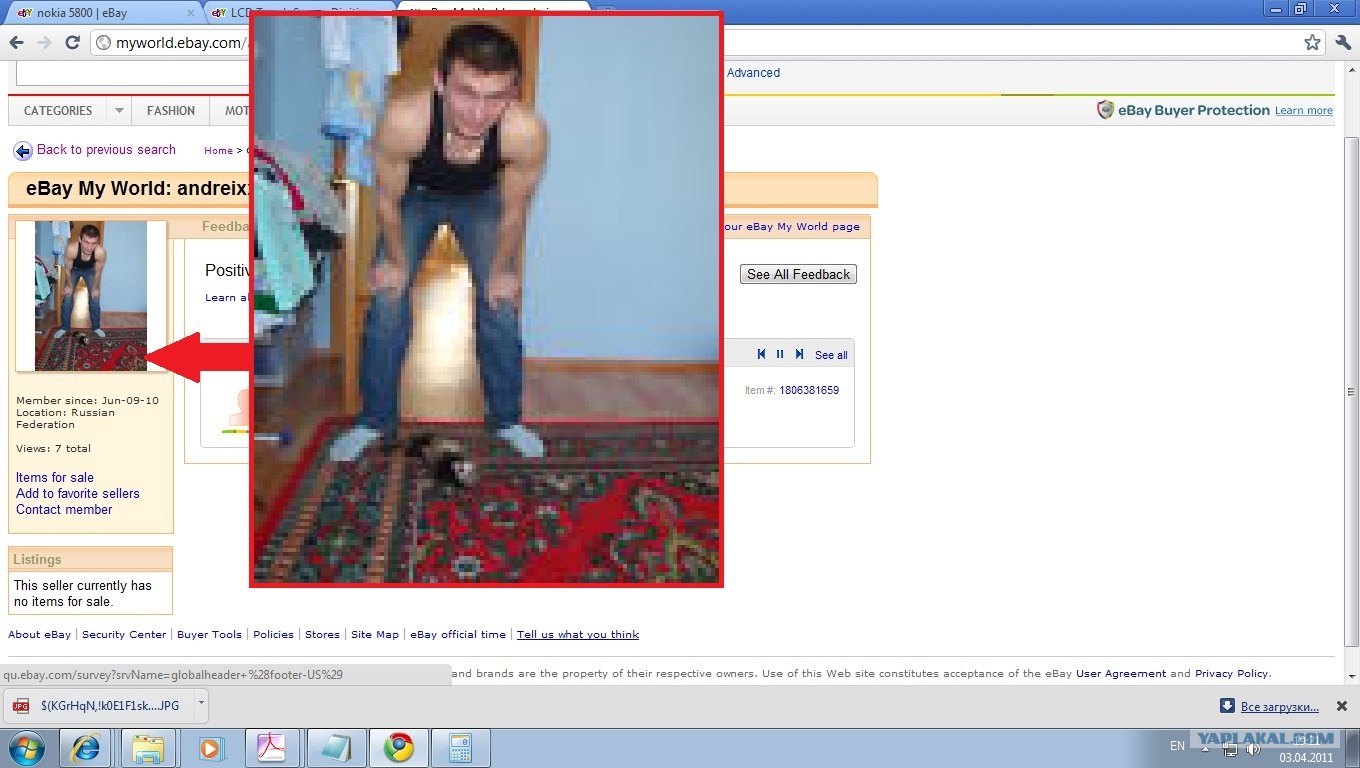Open Adobe Reader from taskbar

pyautogui.click(x=272, y=747)
